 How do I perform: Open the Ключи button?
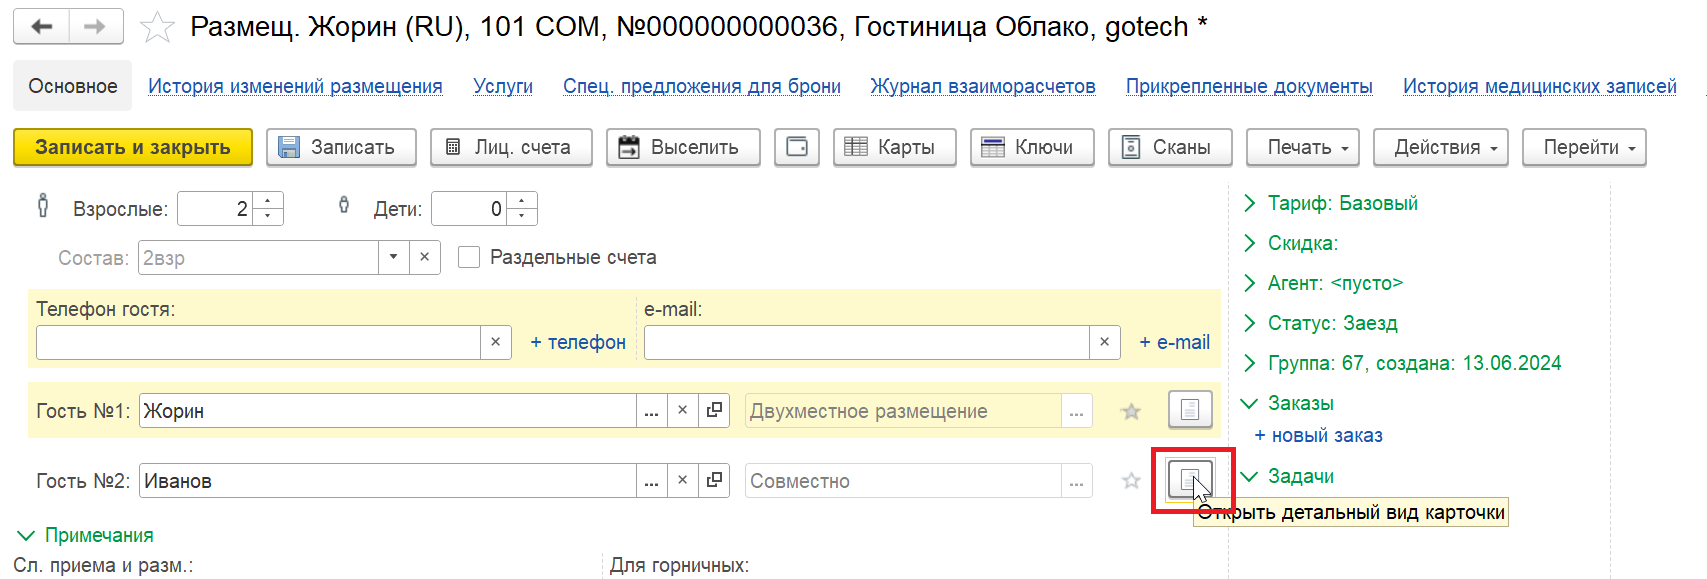point(1032,147)
